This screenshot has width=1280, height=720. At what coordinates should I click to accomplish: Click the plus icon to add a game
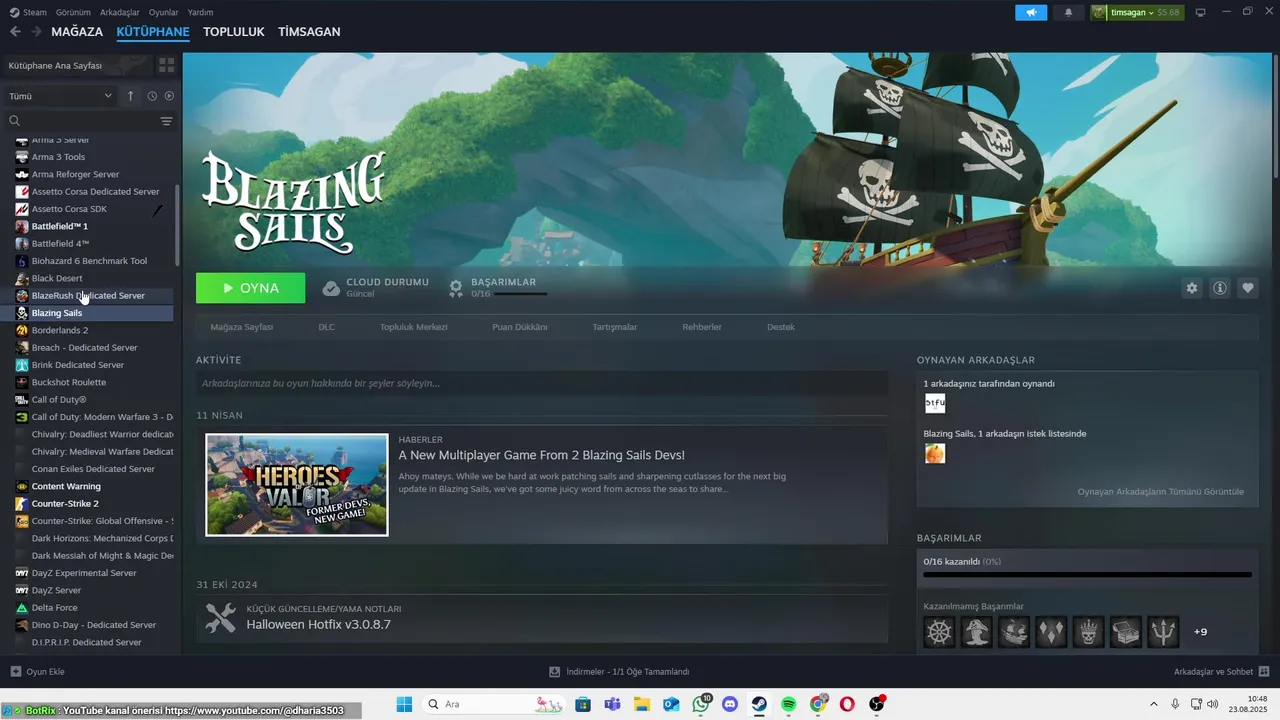(15, 672)
